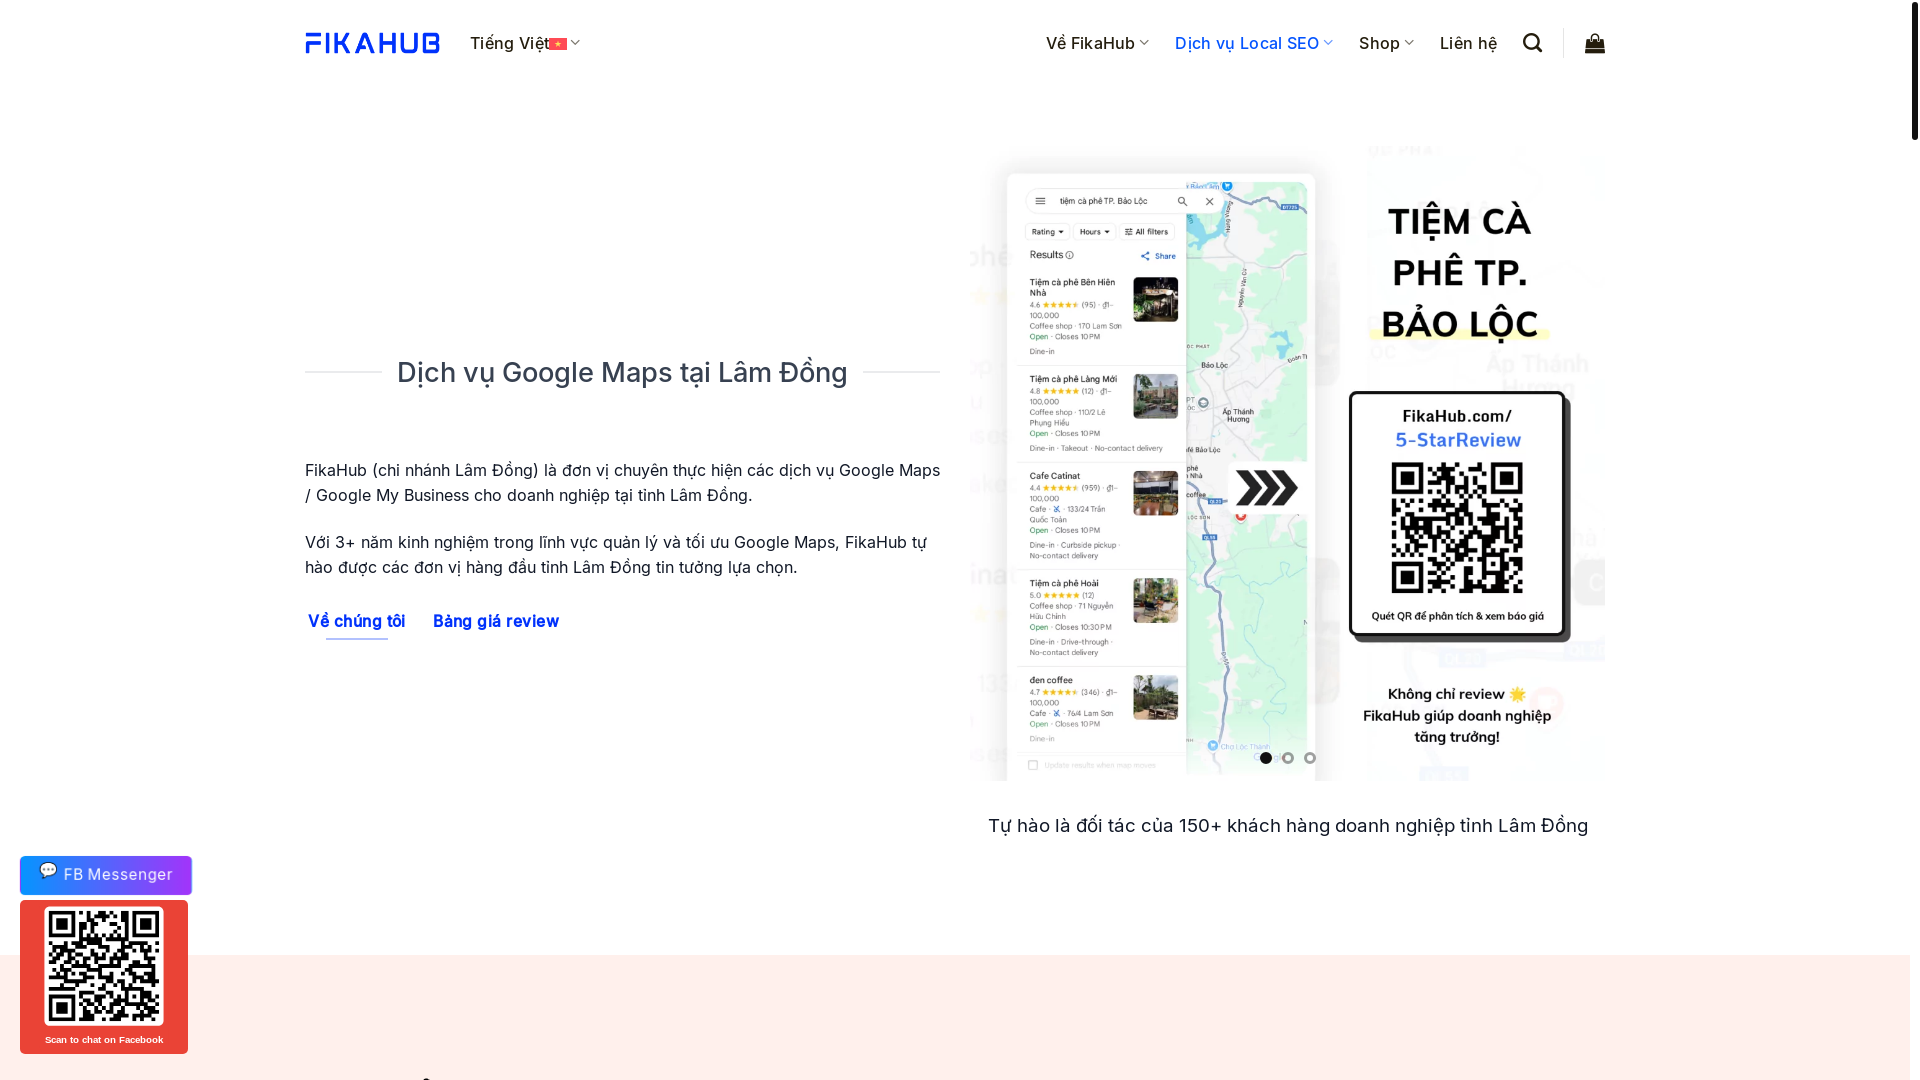This screenshot has width=1920, height=1080.
Task: Open the search magnifier icon
Action: (x=1532, y=43)
